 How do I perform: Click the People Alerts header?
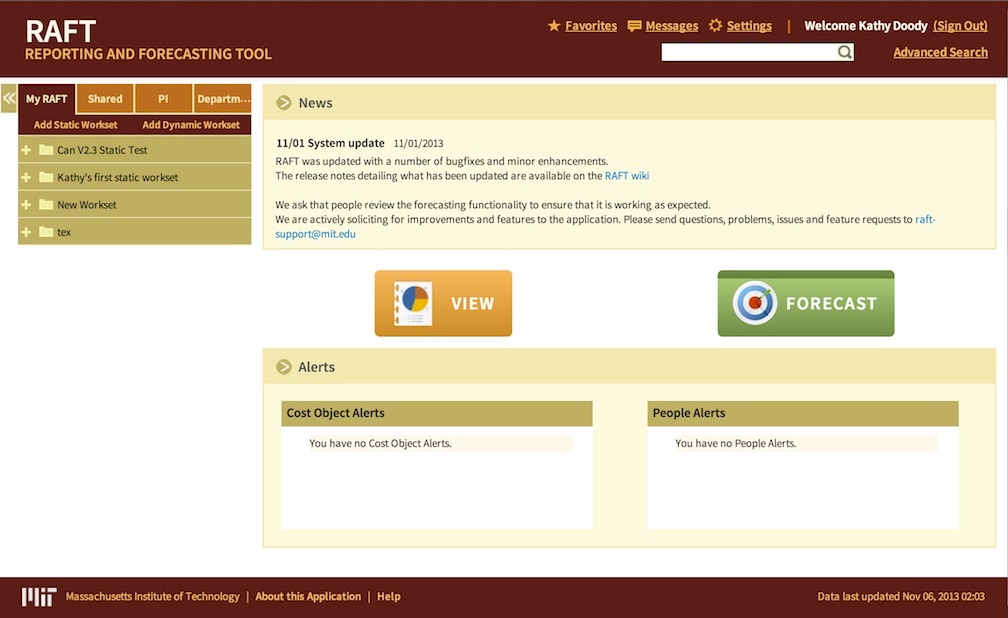[802, 414]
